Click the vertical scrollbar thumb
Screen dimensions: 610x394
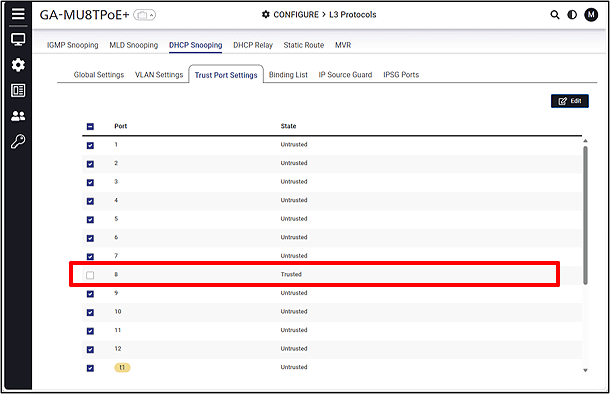point(585,215)
